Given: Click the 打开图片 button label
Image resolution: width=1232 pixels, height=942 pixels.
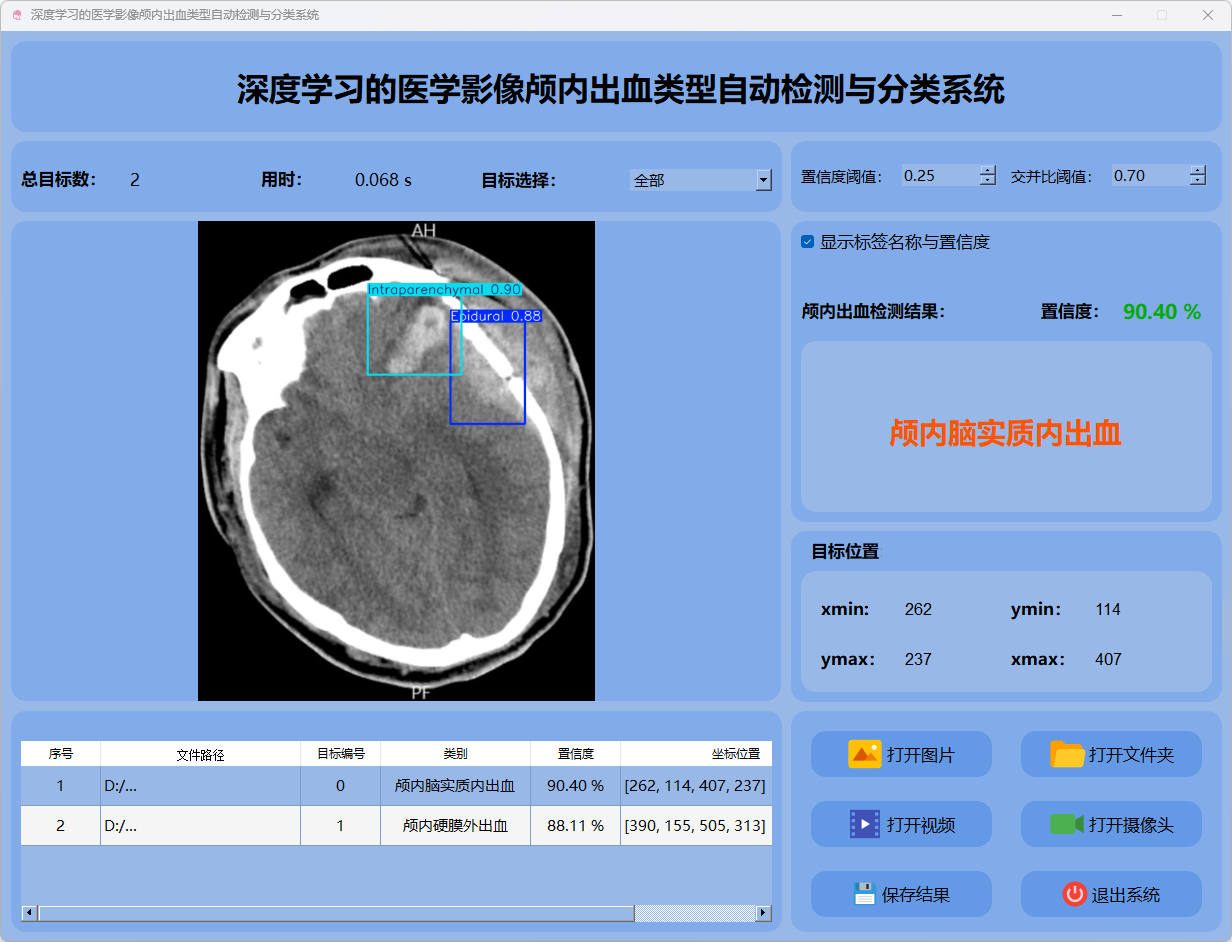Looking at the screenshot, I should [920, 755].
